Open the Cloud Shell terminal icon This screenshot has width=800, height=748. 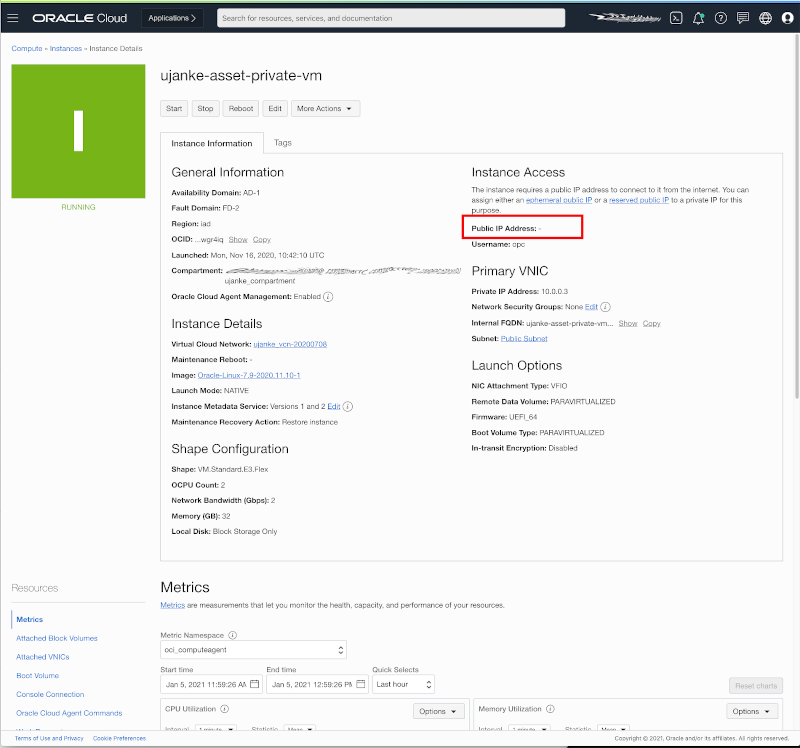click(676, 18)
